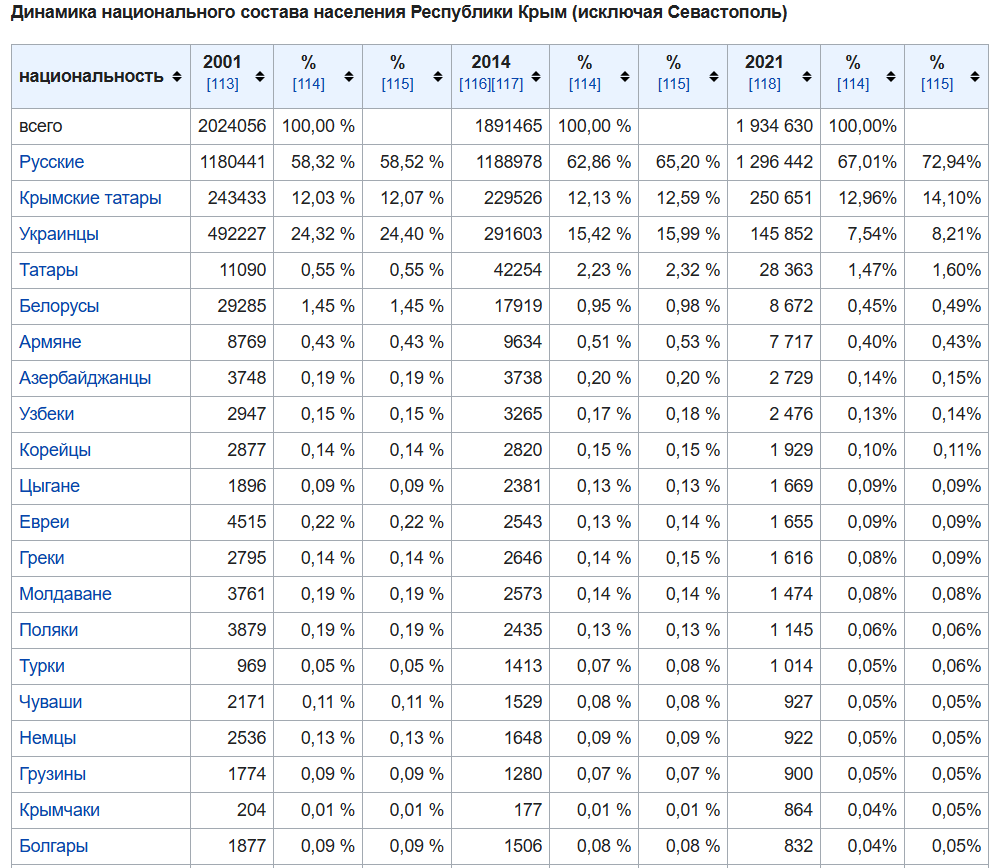The height and width of the screenshot is (868, 992).
Task: Open the Крымские татары link
Action: pos(90,198)
